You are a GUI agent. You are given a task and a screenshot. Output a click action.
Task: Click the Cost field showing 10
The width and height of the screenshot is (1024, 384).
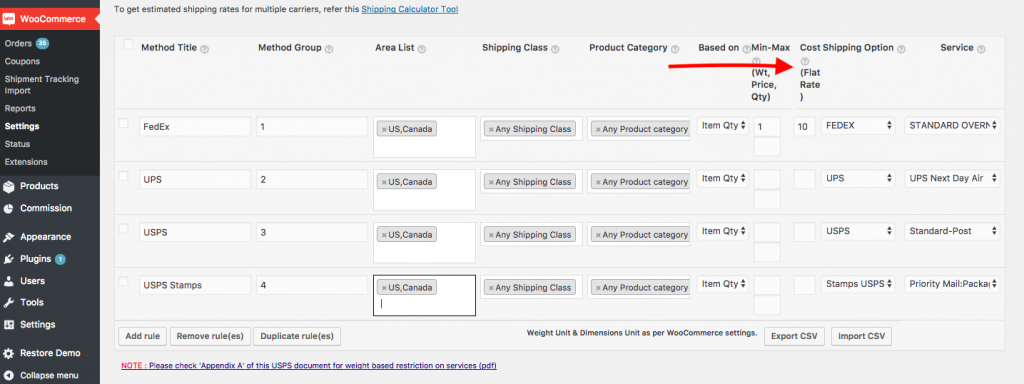click(x=805, y=127)
